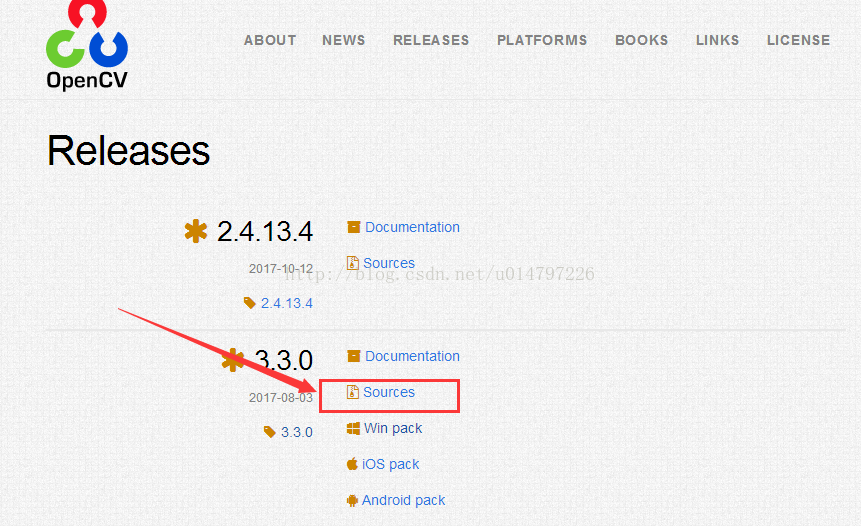
Task: Download Sources for version 3.3.0
Action: (x=389, y=392)
